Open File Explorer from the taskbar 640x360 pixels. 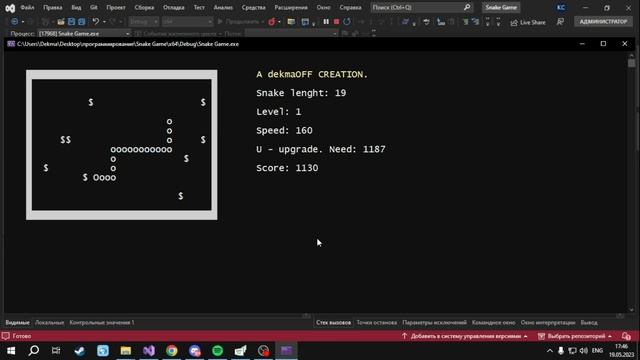[126, 351]
